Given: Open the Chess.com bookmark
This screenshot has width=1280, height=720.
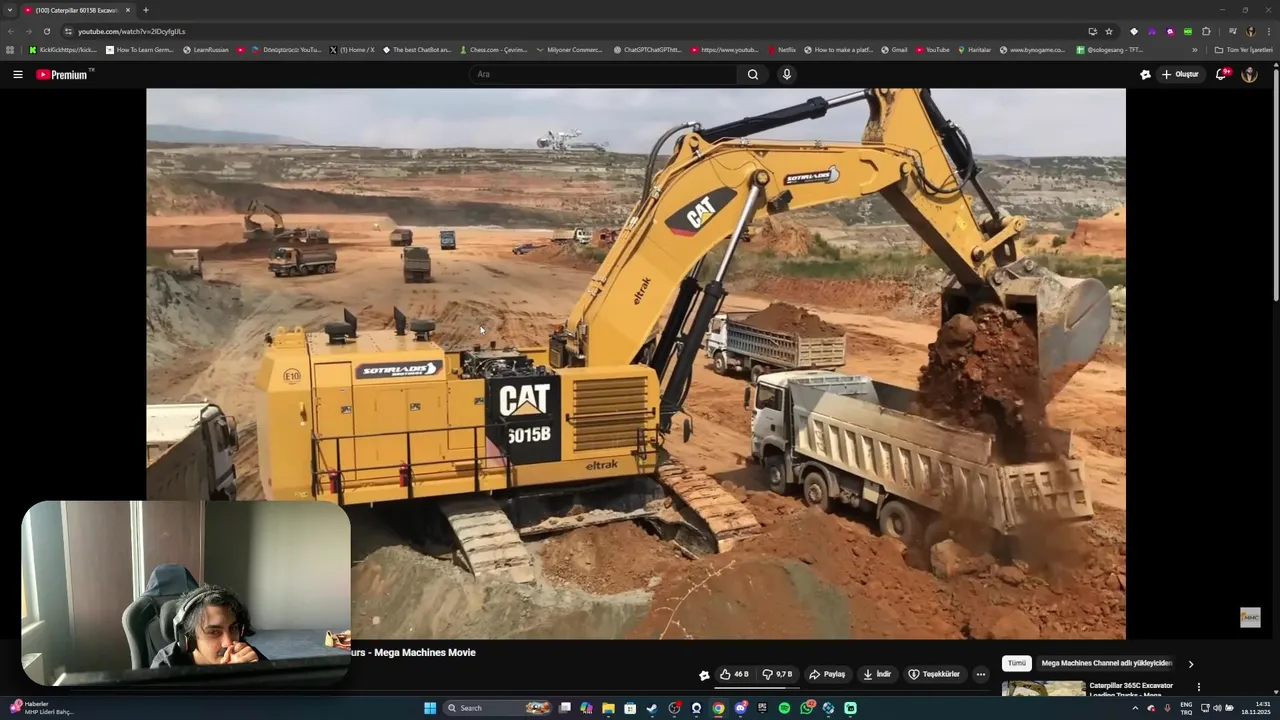Looking at the screenshot, I should tap(493, 49).
